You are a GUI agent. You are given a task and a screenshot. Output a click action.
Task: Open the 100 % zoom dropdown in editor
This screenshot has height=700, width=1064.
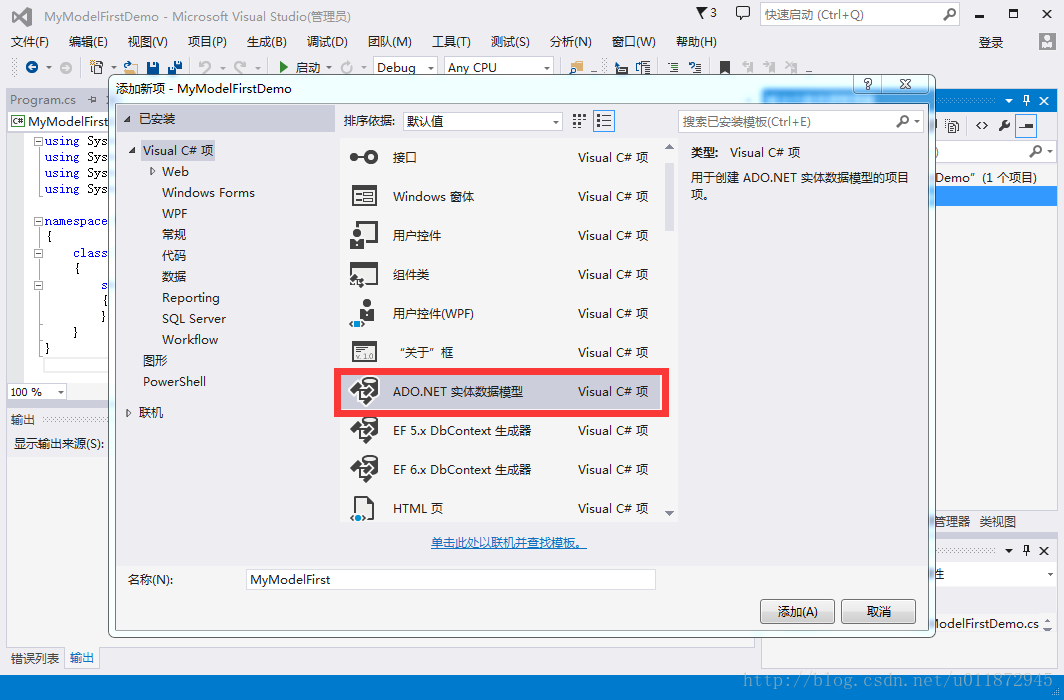(x=61, y=392)
